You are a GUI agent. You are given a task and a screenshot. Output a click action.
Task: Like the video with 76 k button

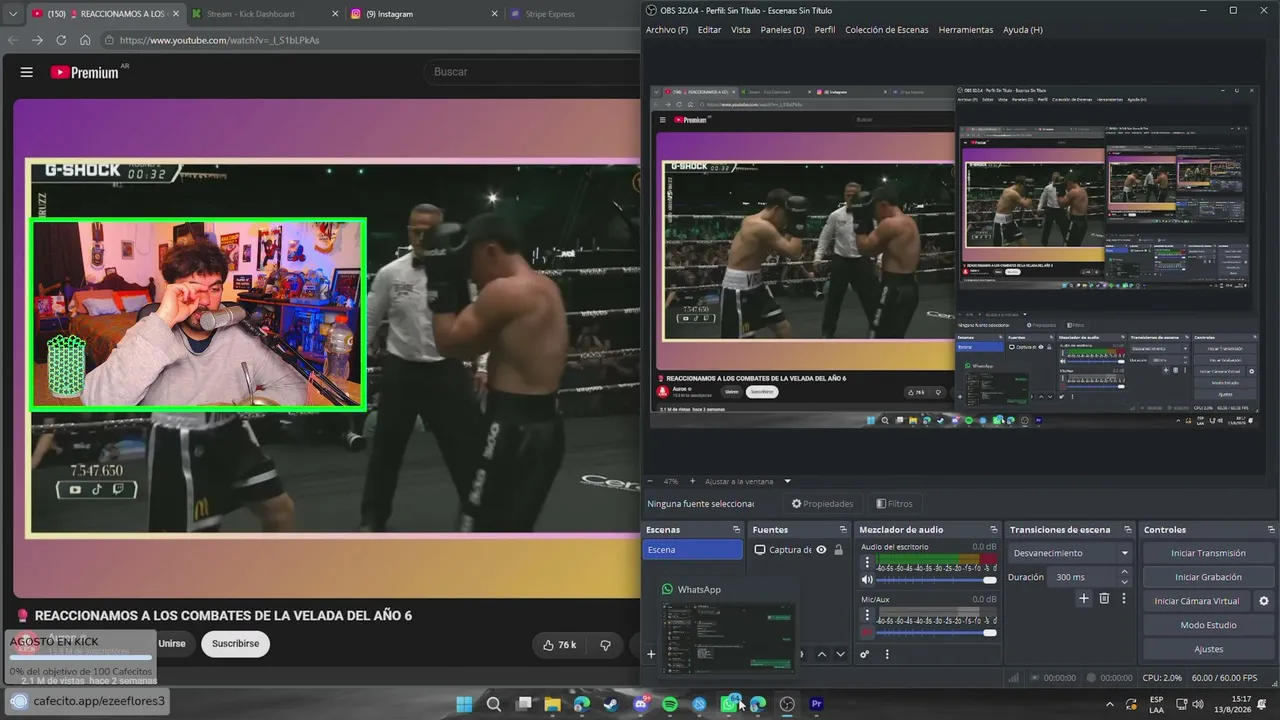pos(560,645)
